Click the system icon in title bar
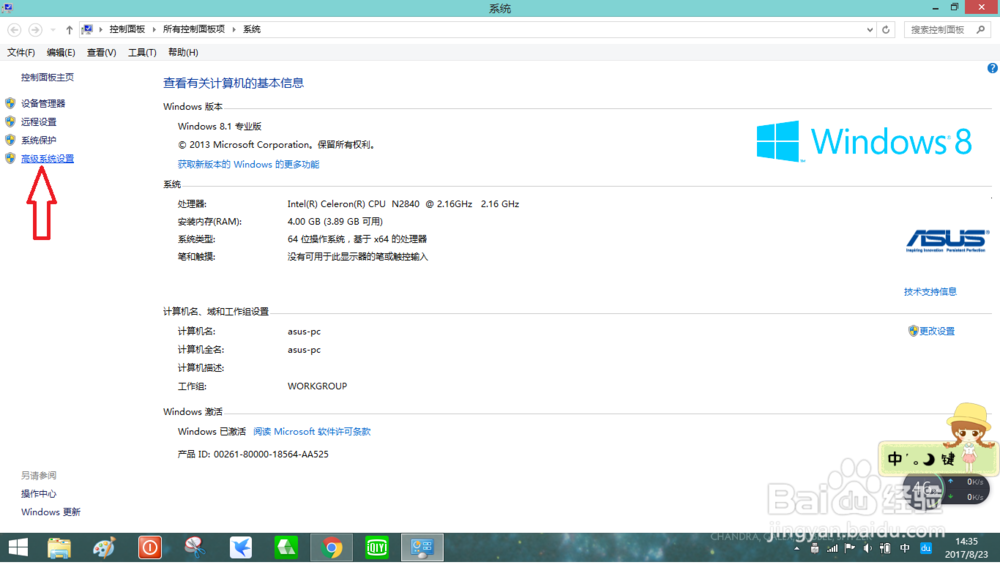 coord(7,8)
